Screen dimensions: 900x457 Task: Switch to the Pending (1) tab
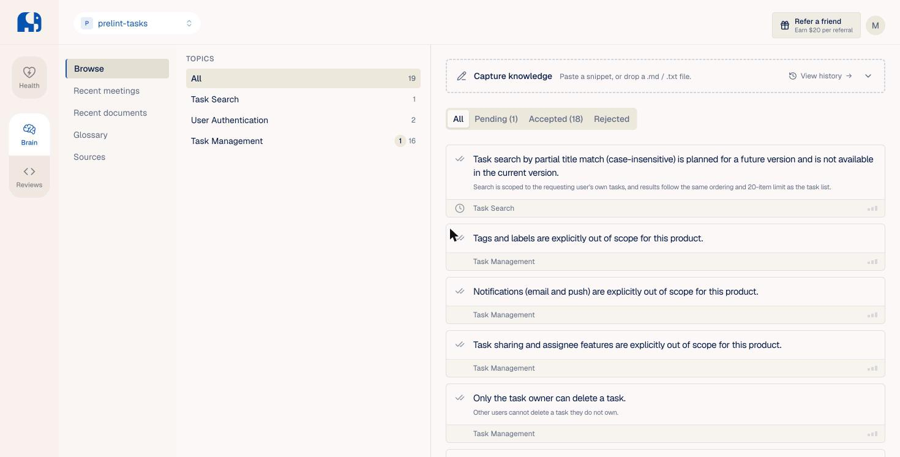496,119
